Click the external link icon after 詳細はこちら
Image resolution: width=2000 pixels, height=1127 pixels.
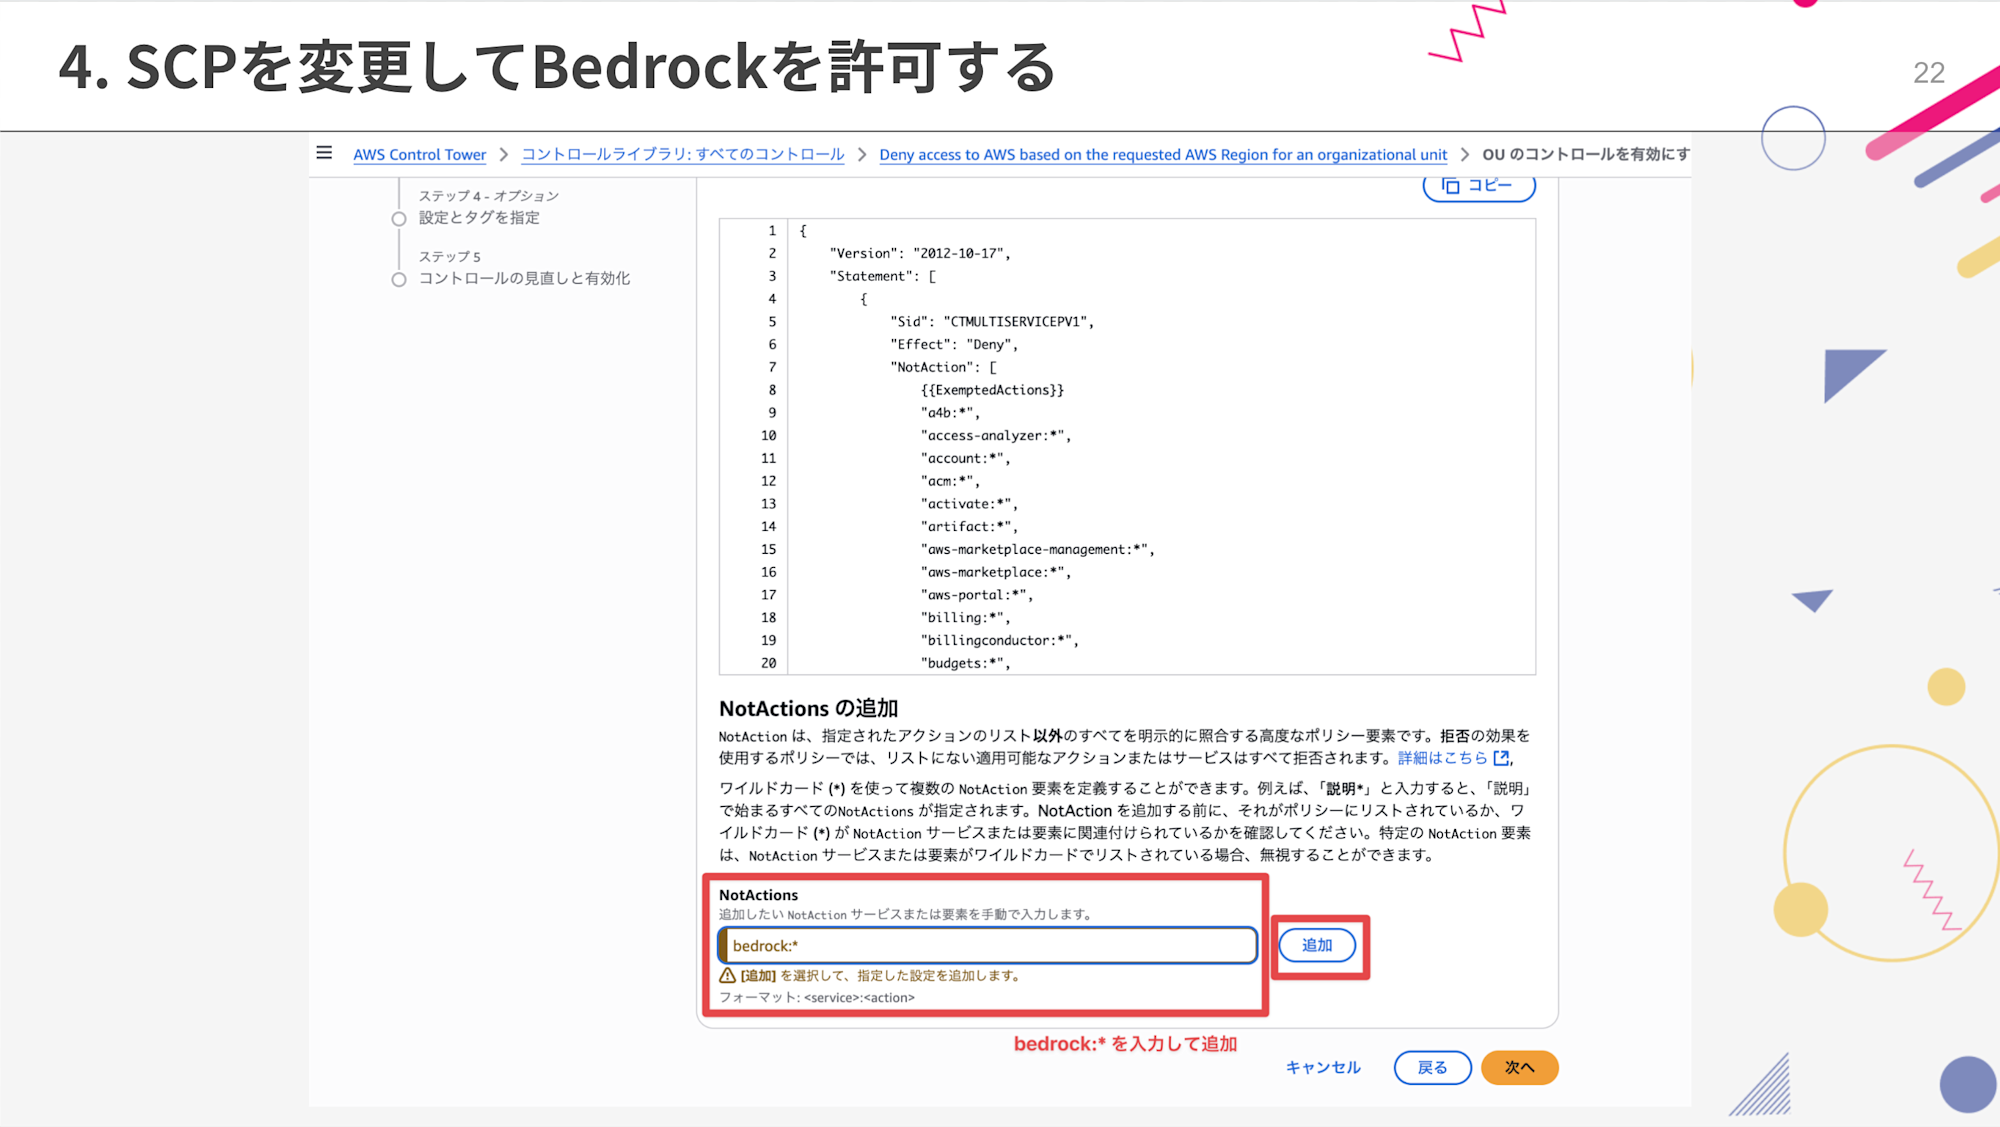1501,758
